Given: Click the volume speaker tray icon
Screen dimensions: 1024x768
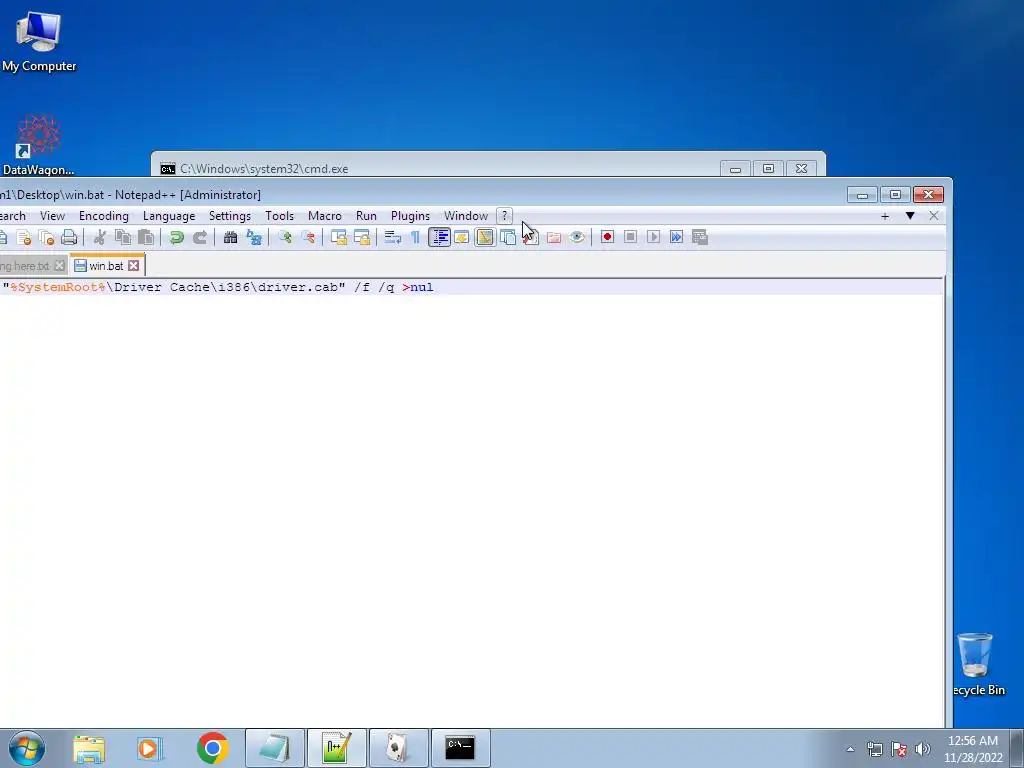Looking at the screenshot, I should [x=923, y=749].
